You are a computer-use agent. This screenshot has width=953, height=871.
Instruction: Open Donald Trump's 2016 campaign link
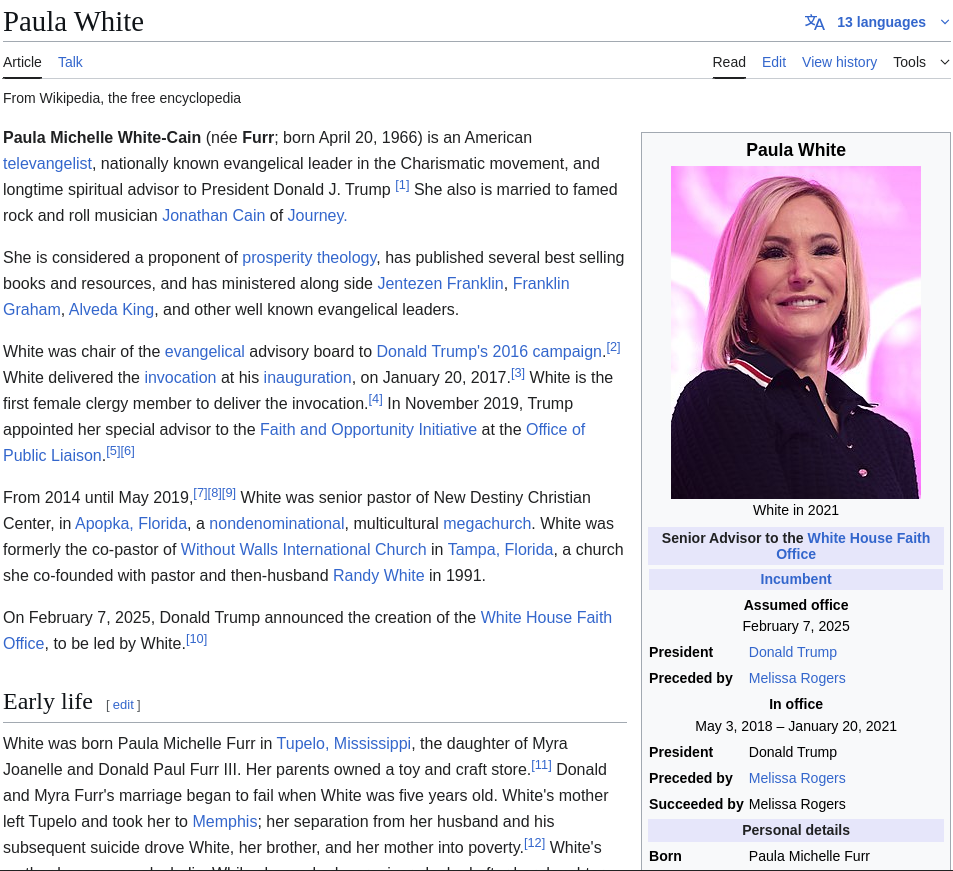pyautogui.click(x=489, y=351)
